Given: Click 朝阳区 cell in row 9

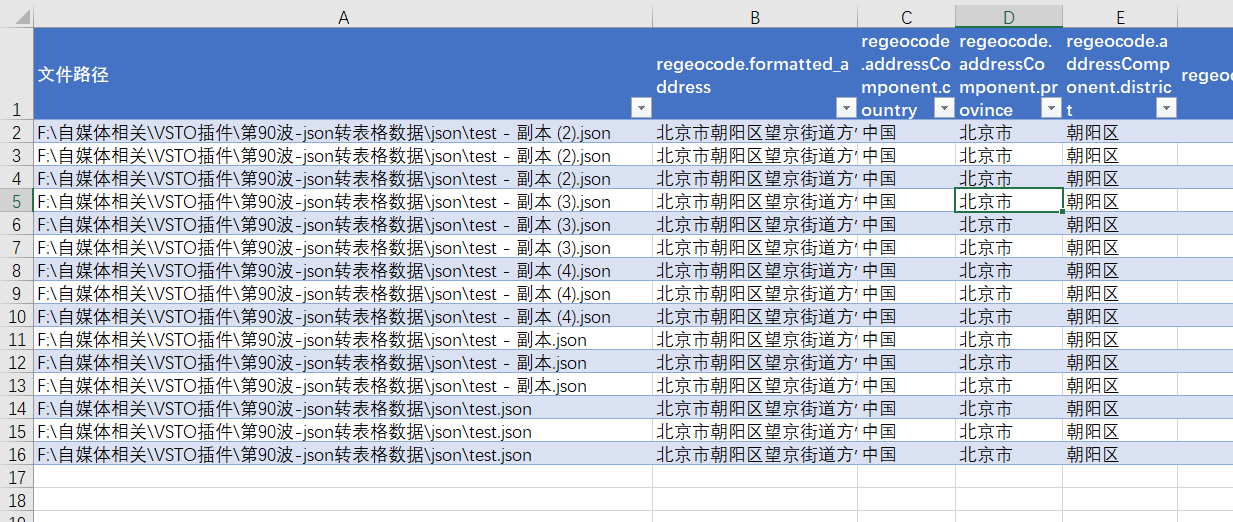Looking at the screenshot, I should (x=1120, y=293).
